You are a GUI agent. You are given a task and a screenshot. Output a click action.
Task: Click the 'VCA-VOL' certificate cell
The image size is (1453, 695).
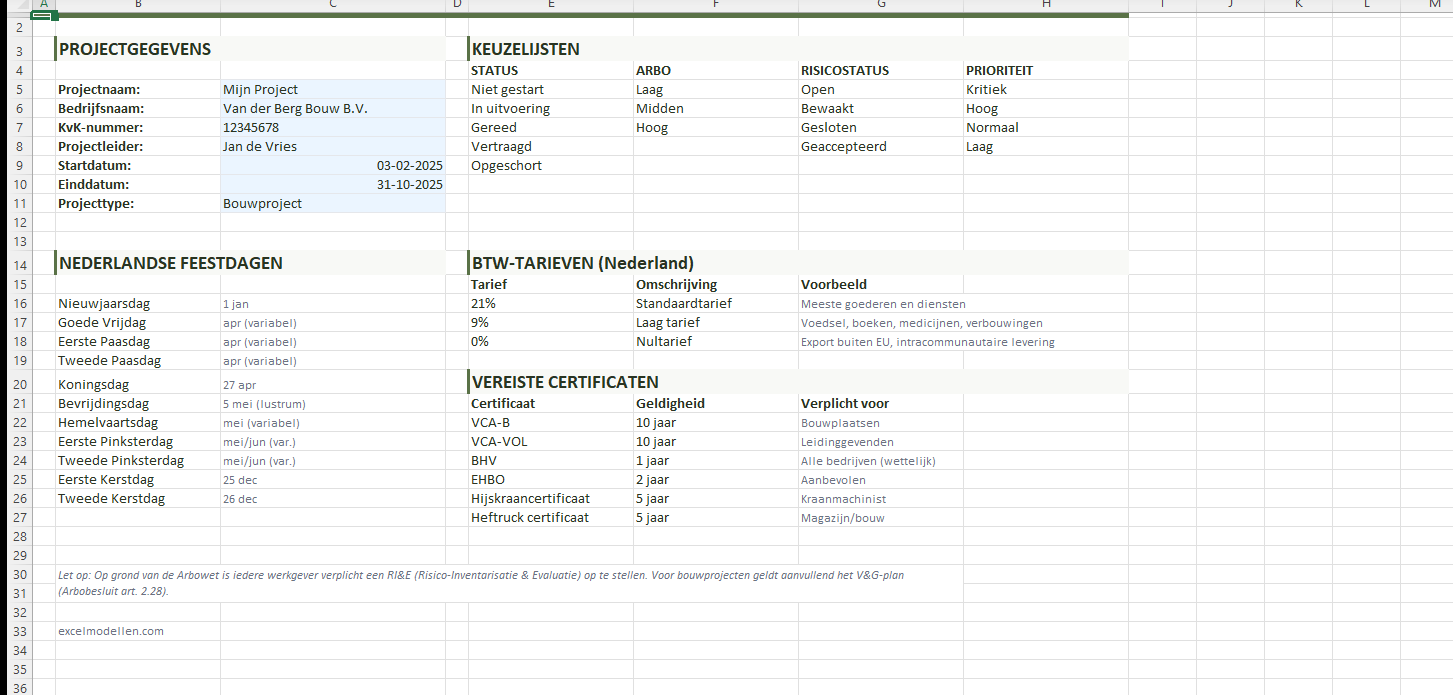pyautogui.click(x=499, y=442)
